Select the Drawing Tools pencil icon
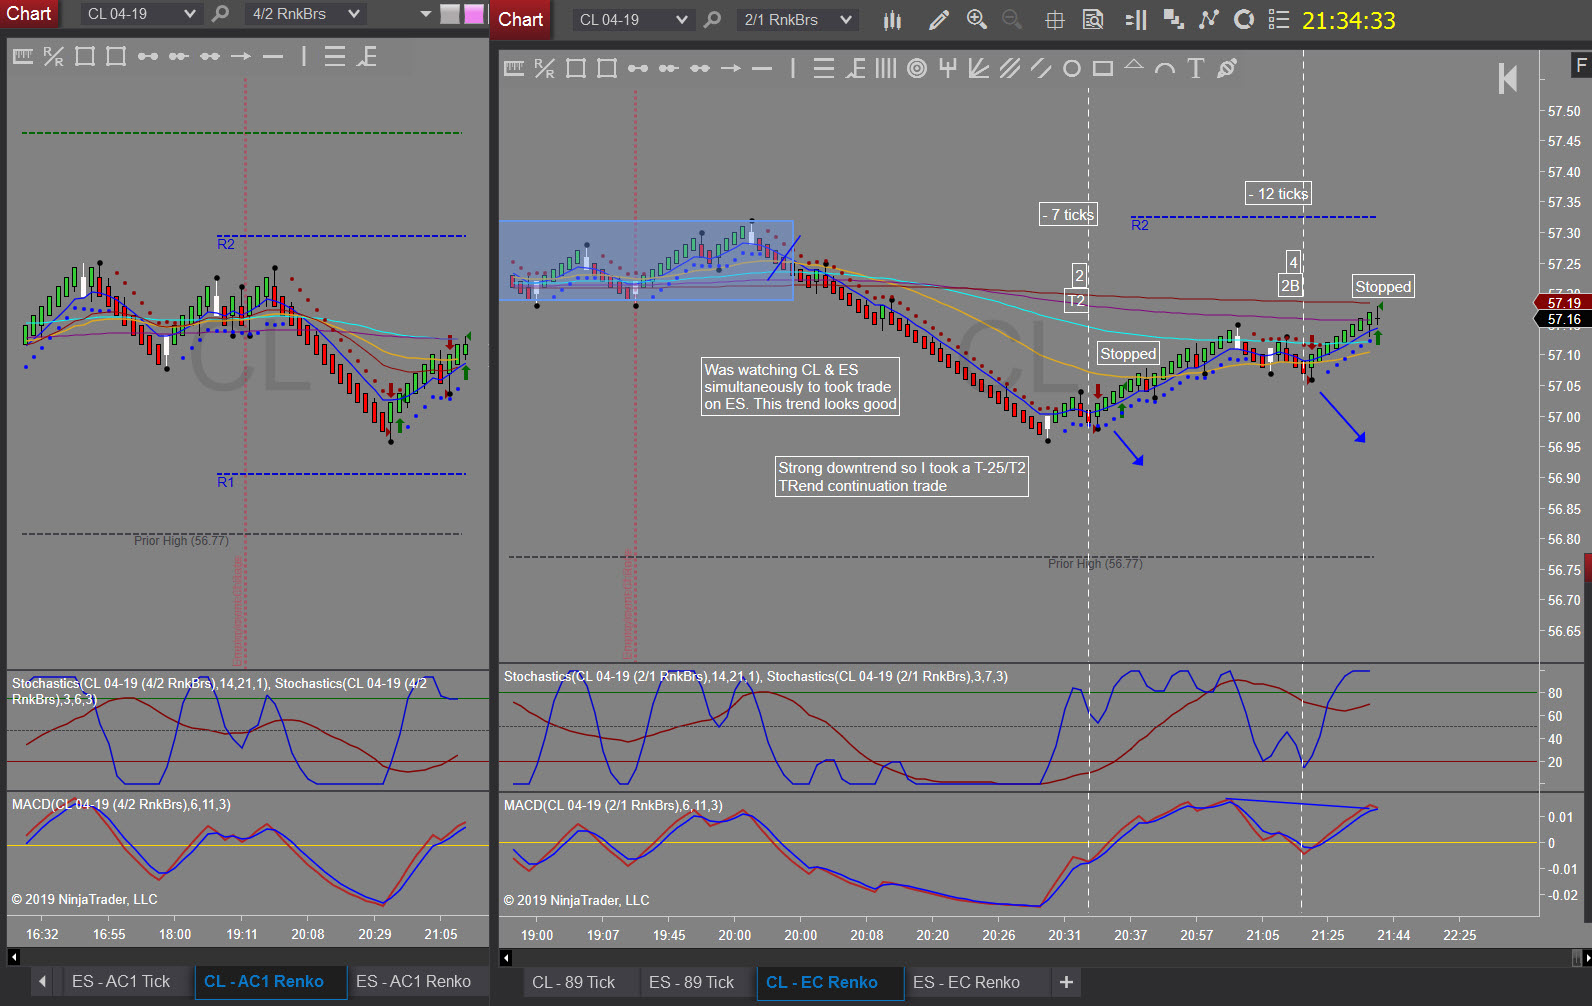Screen dimensions: 1592x1006 pos(938,20)
